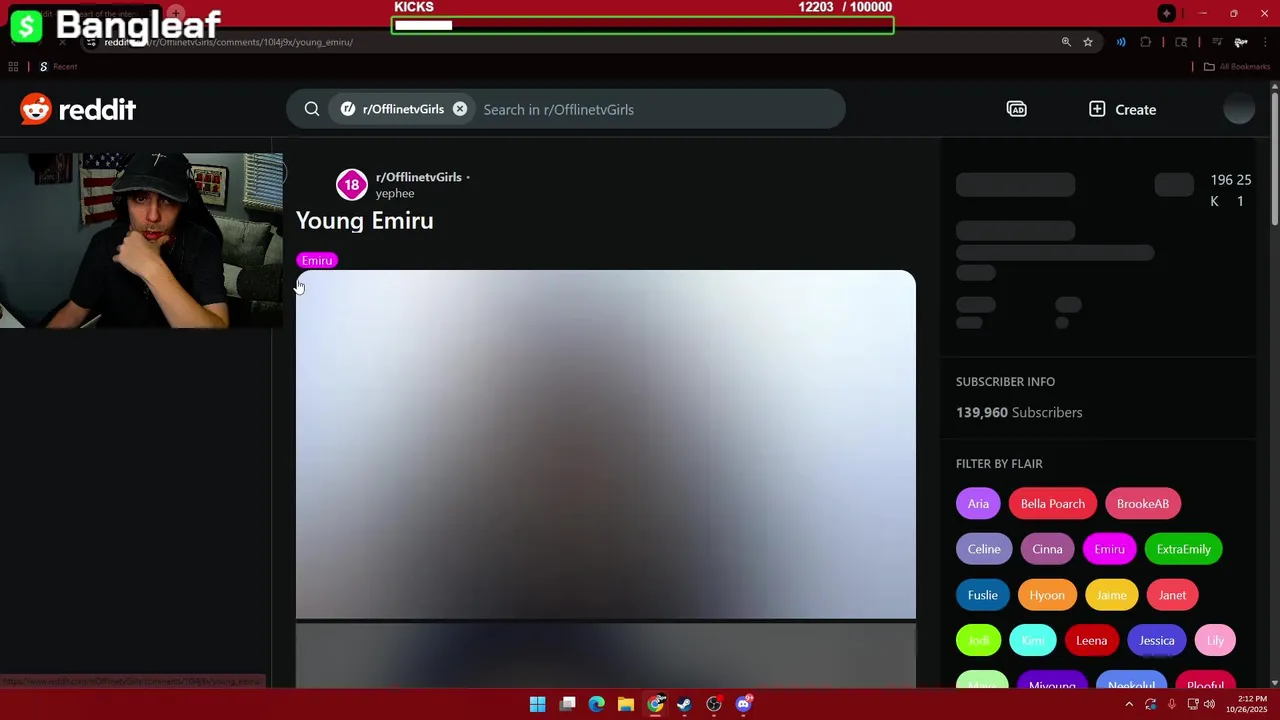Filter posts by Fuslie flair
Viewport: 1280px width, 720px height.
982,595
